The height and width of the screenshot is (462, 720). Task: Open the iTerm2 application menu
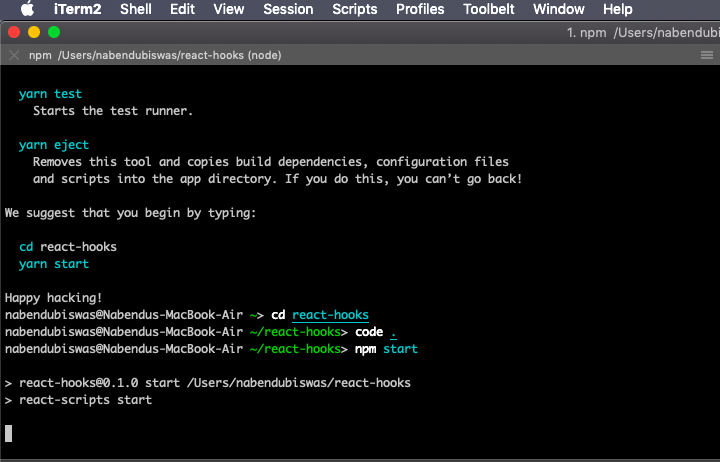coord(78,9)
